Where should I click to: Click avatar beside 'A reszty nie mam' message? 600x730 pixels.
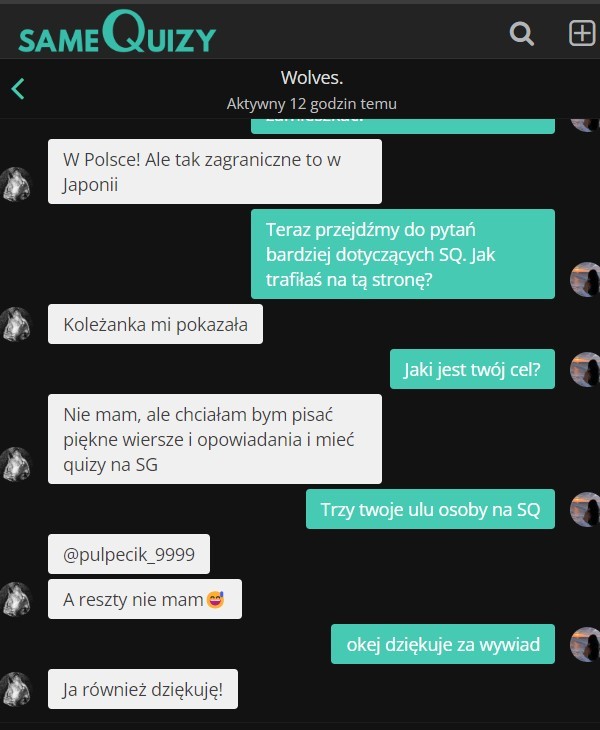coord(15,599)
